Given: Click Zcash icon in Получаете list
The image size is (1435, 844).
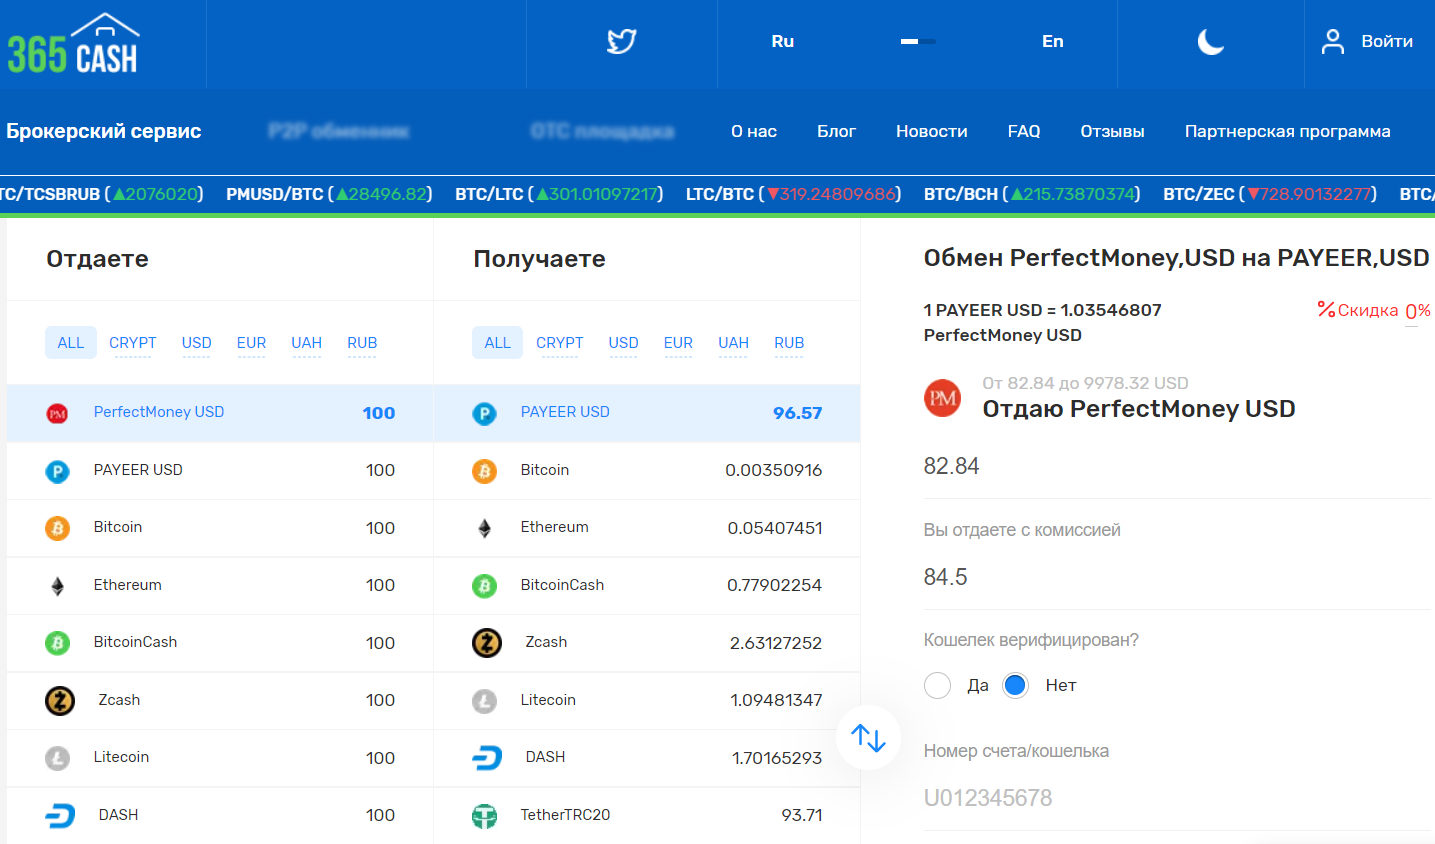Looking at the screenshot, I should (x=487, y=643).
